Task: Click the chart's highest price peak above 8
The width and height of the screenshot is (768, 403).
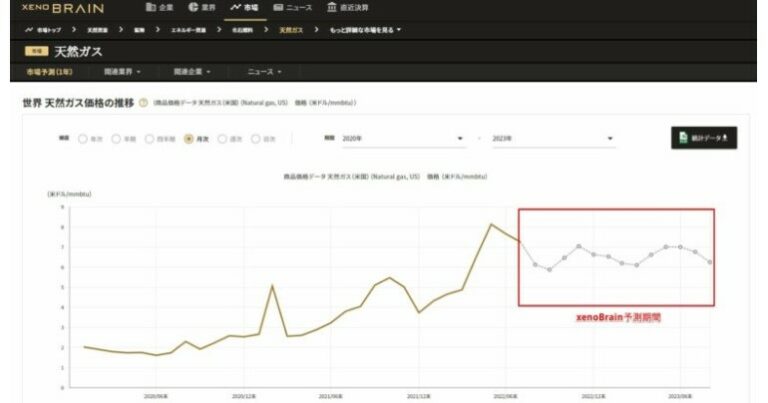Action: [x=492, y=225]
